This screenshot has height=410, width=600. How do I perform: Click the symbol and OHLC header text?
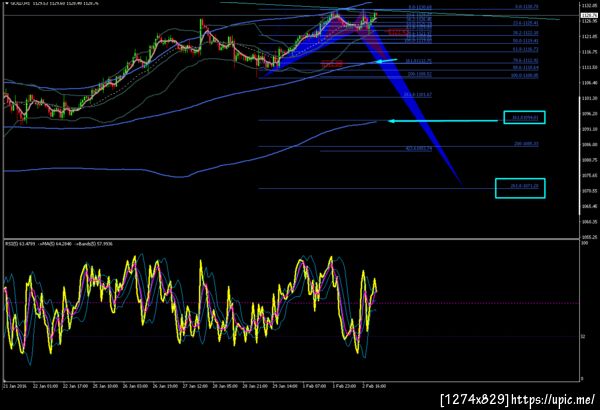[x=54, y=3]
